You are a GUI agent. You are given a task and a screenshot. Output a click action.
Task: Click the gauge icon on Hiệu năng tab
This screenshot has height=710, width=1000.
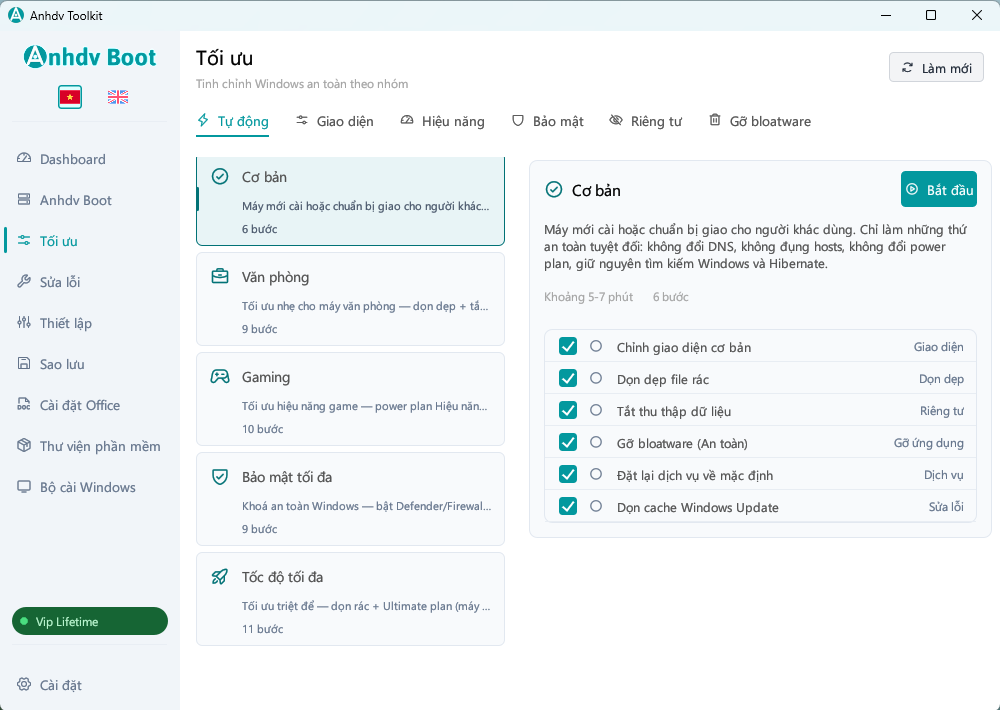(407, 120)
